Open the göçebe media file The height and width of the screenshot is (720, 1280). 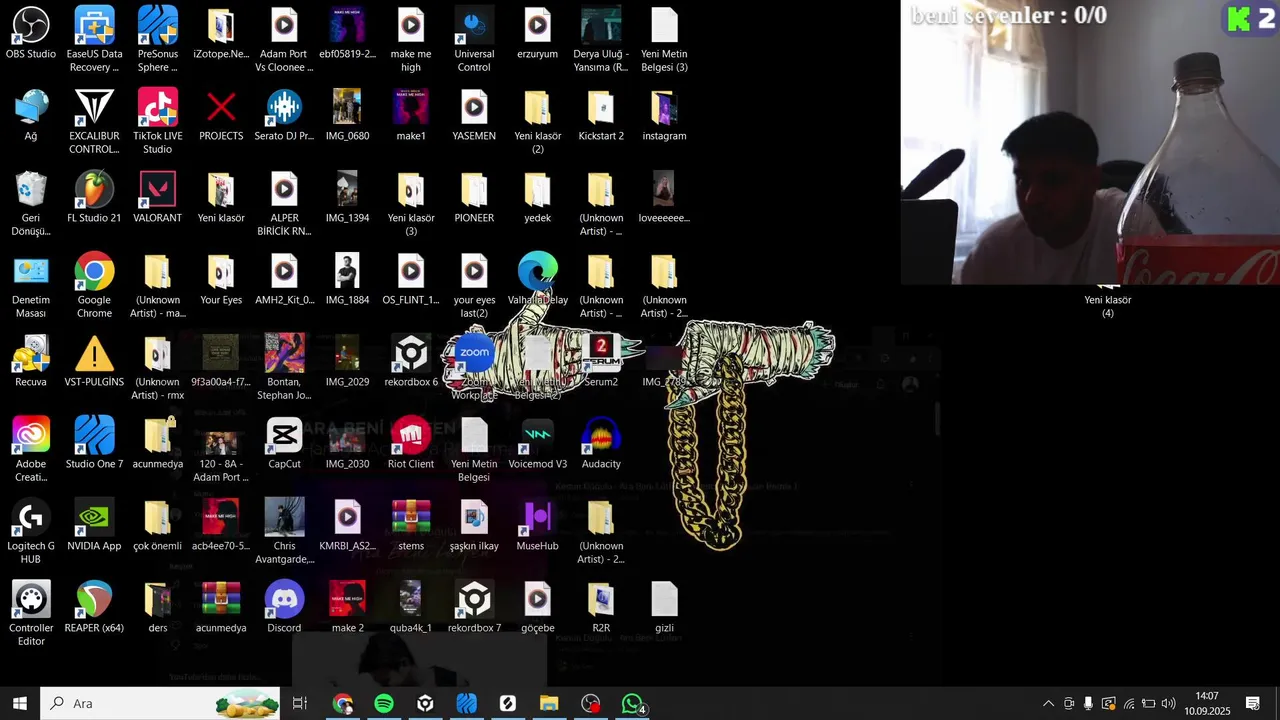[537, 607]
